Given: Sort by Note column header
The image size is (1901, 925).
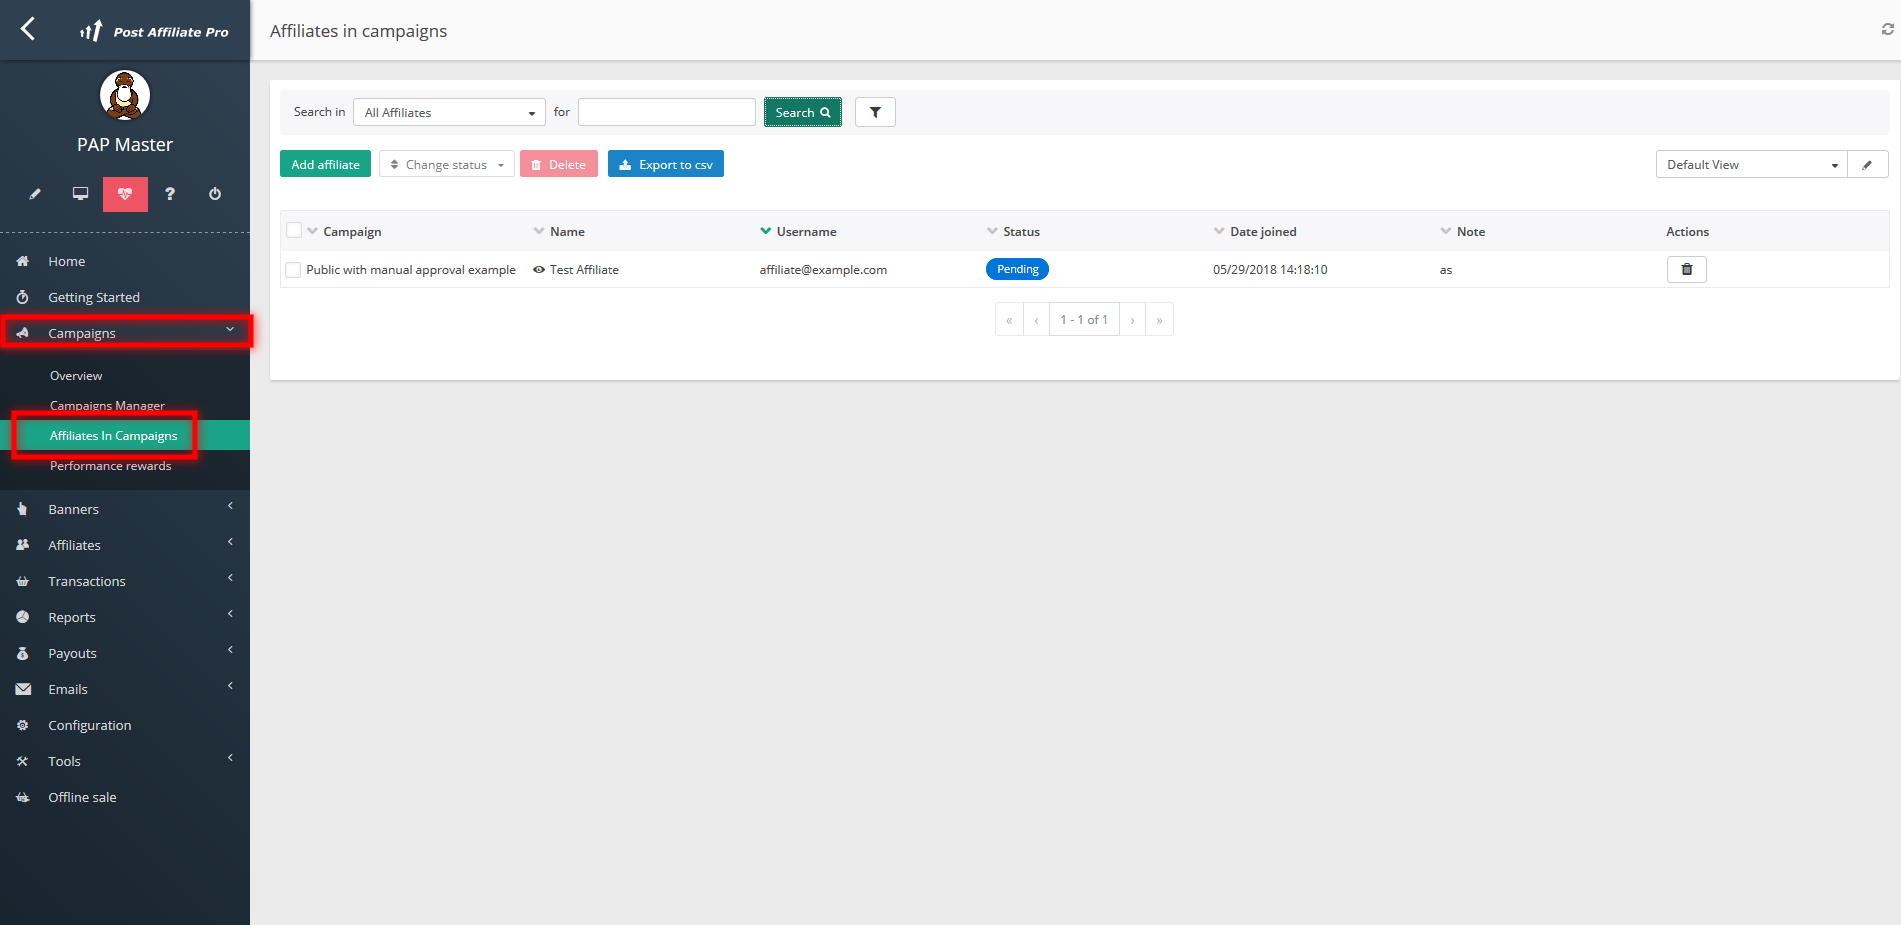Looking at the screenshot, I should pos(1470,231).
